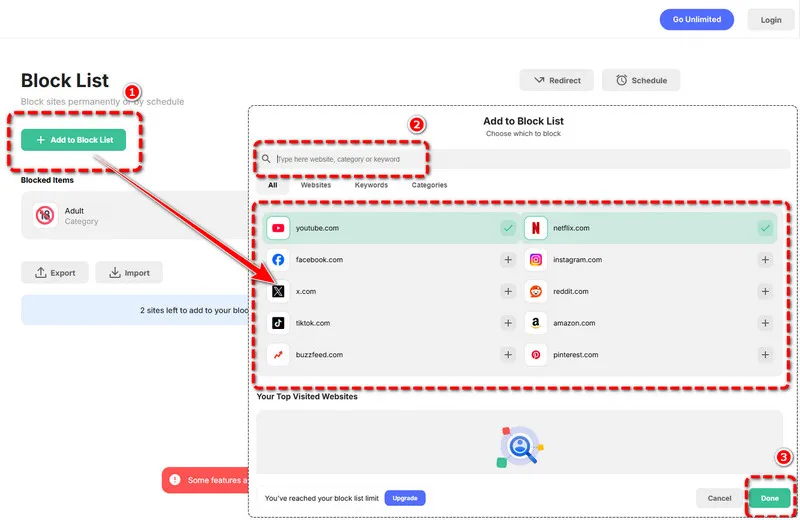The image size is (800, 520).
Task: Click the Login button
Action: (x=770, y=20)
